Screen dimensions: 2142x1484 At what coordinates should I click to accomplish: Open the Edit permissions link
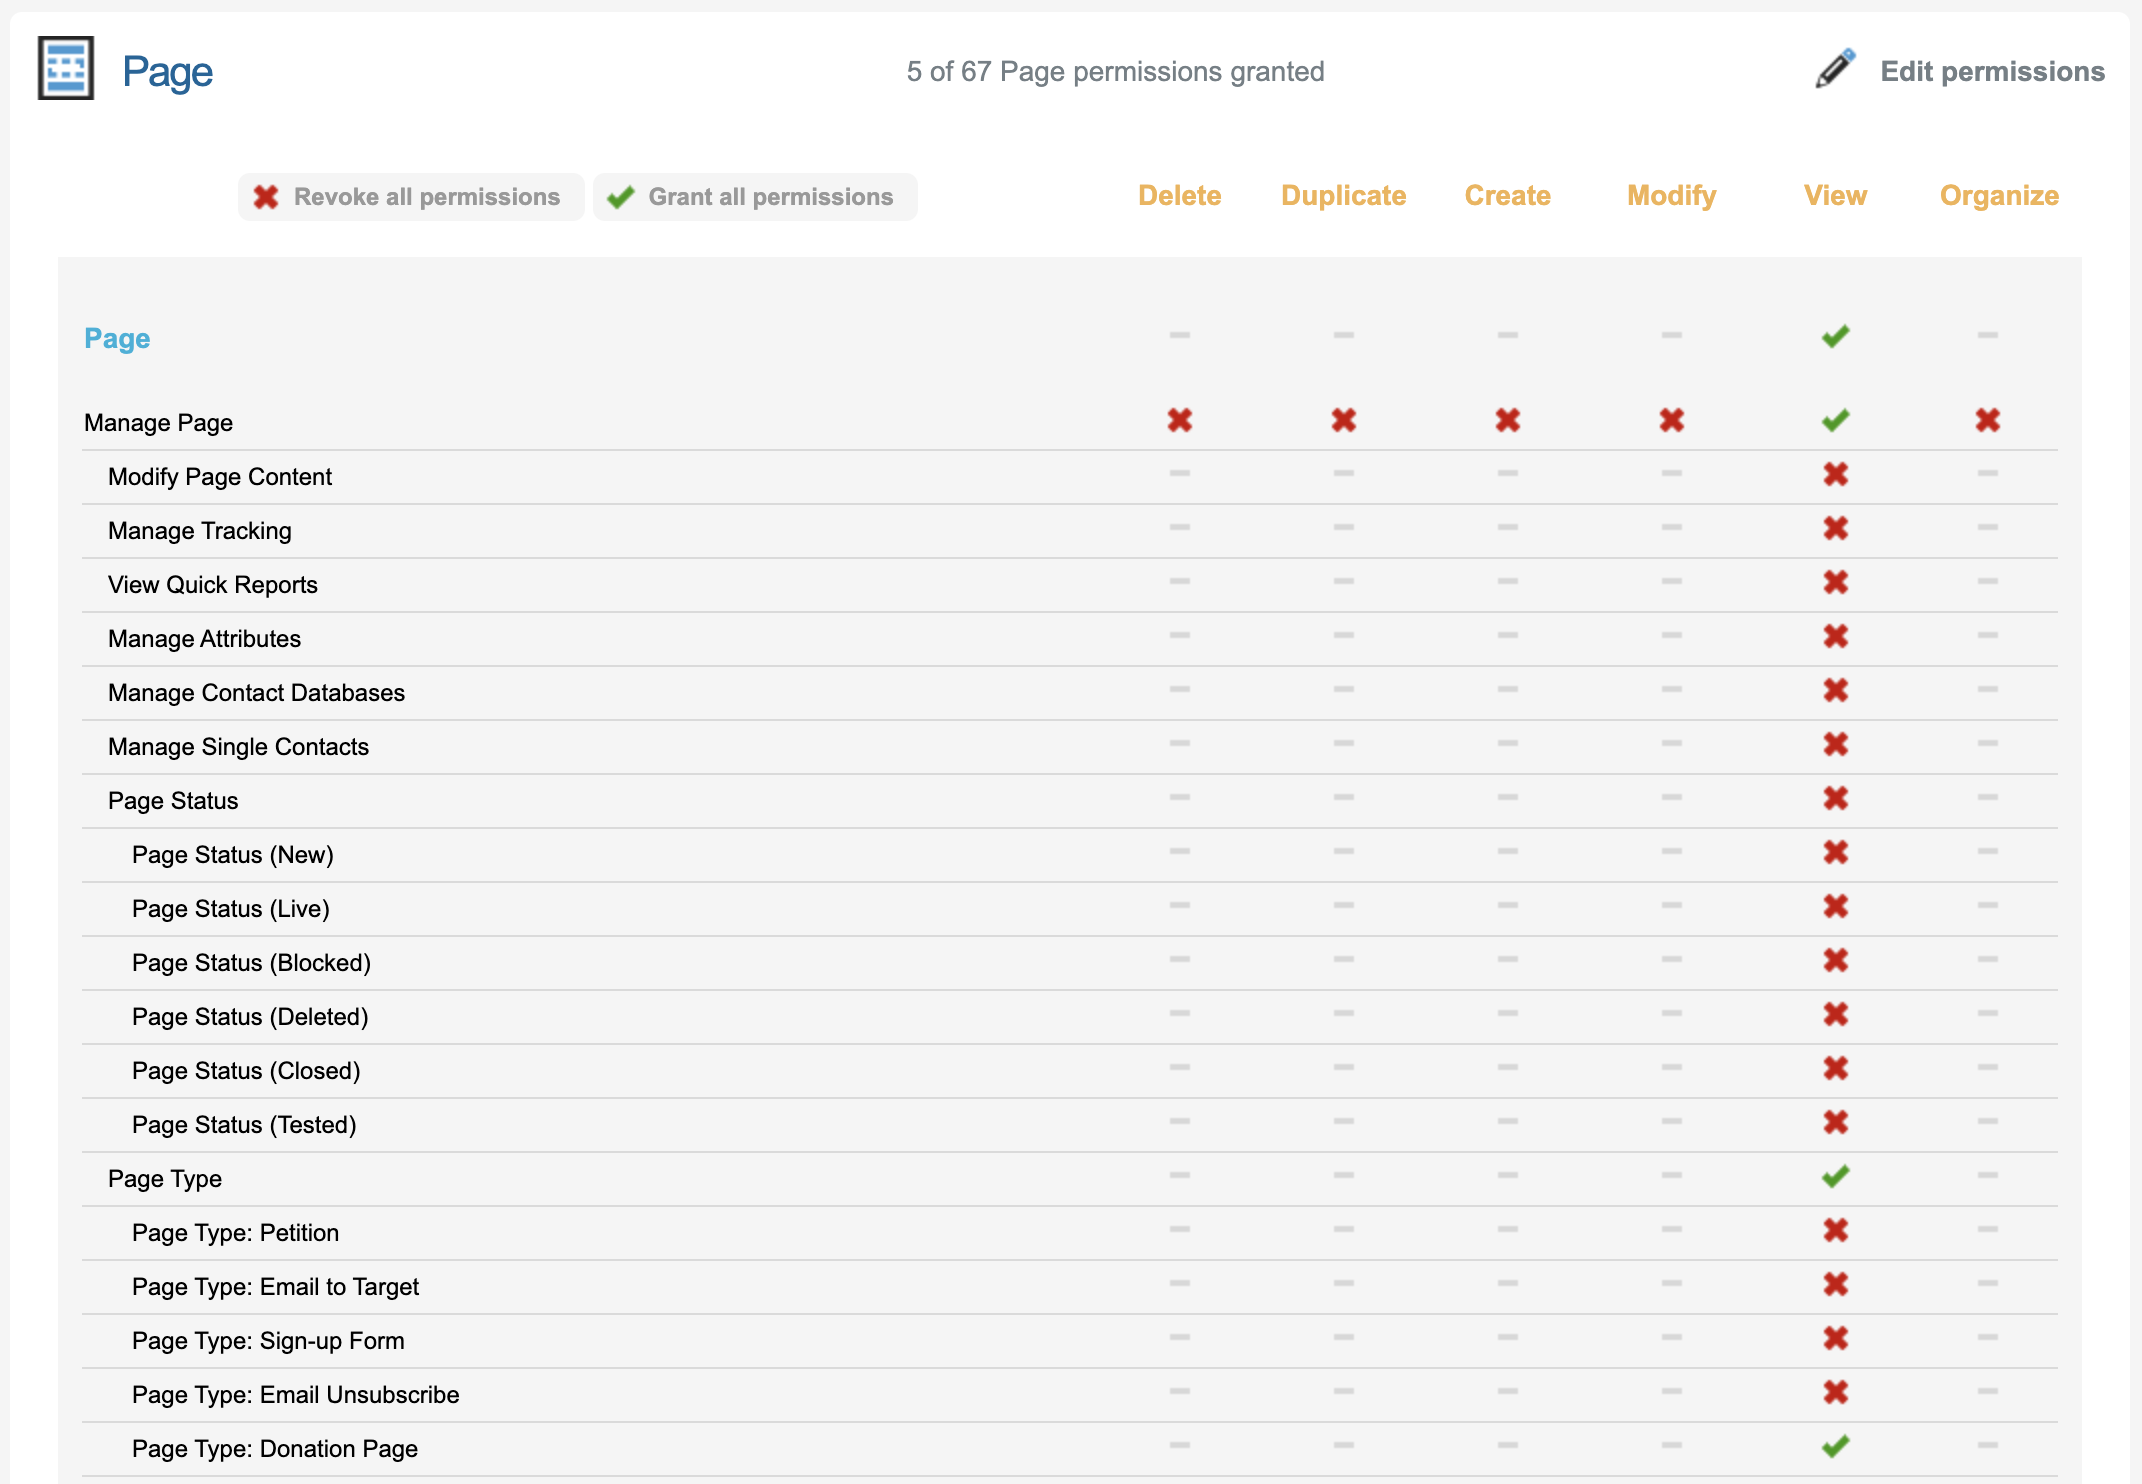[1992, 71]
